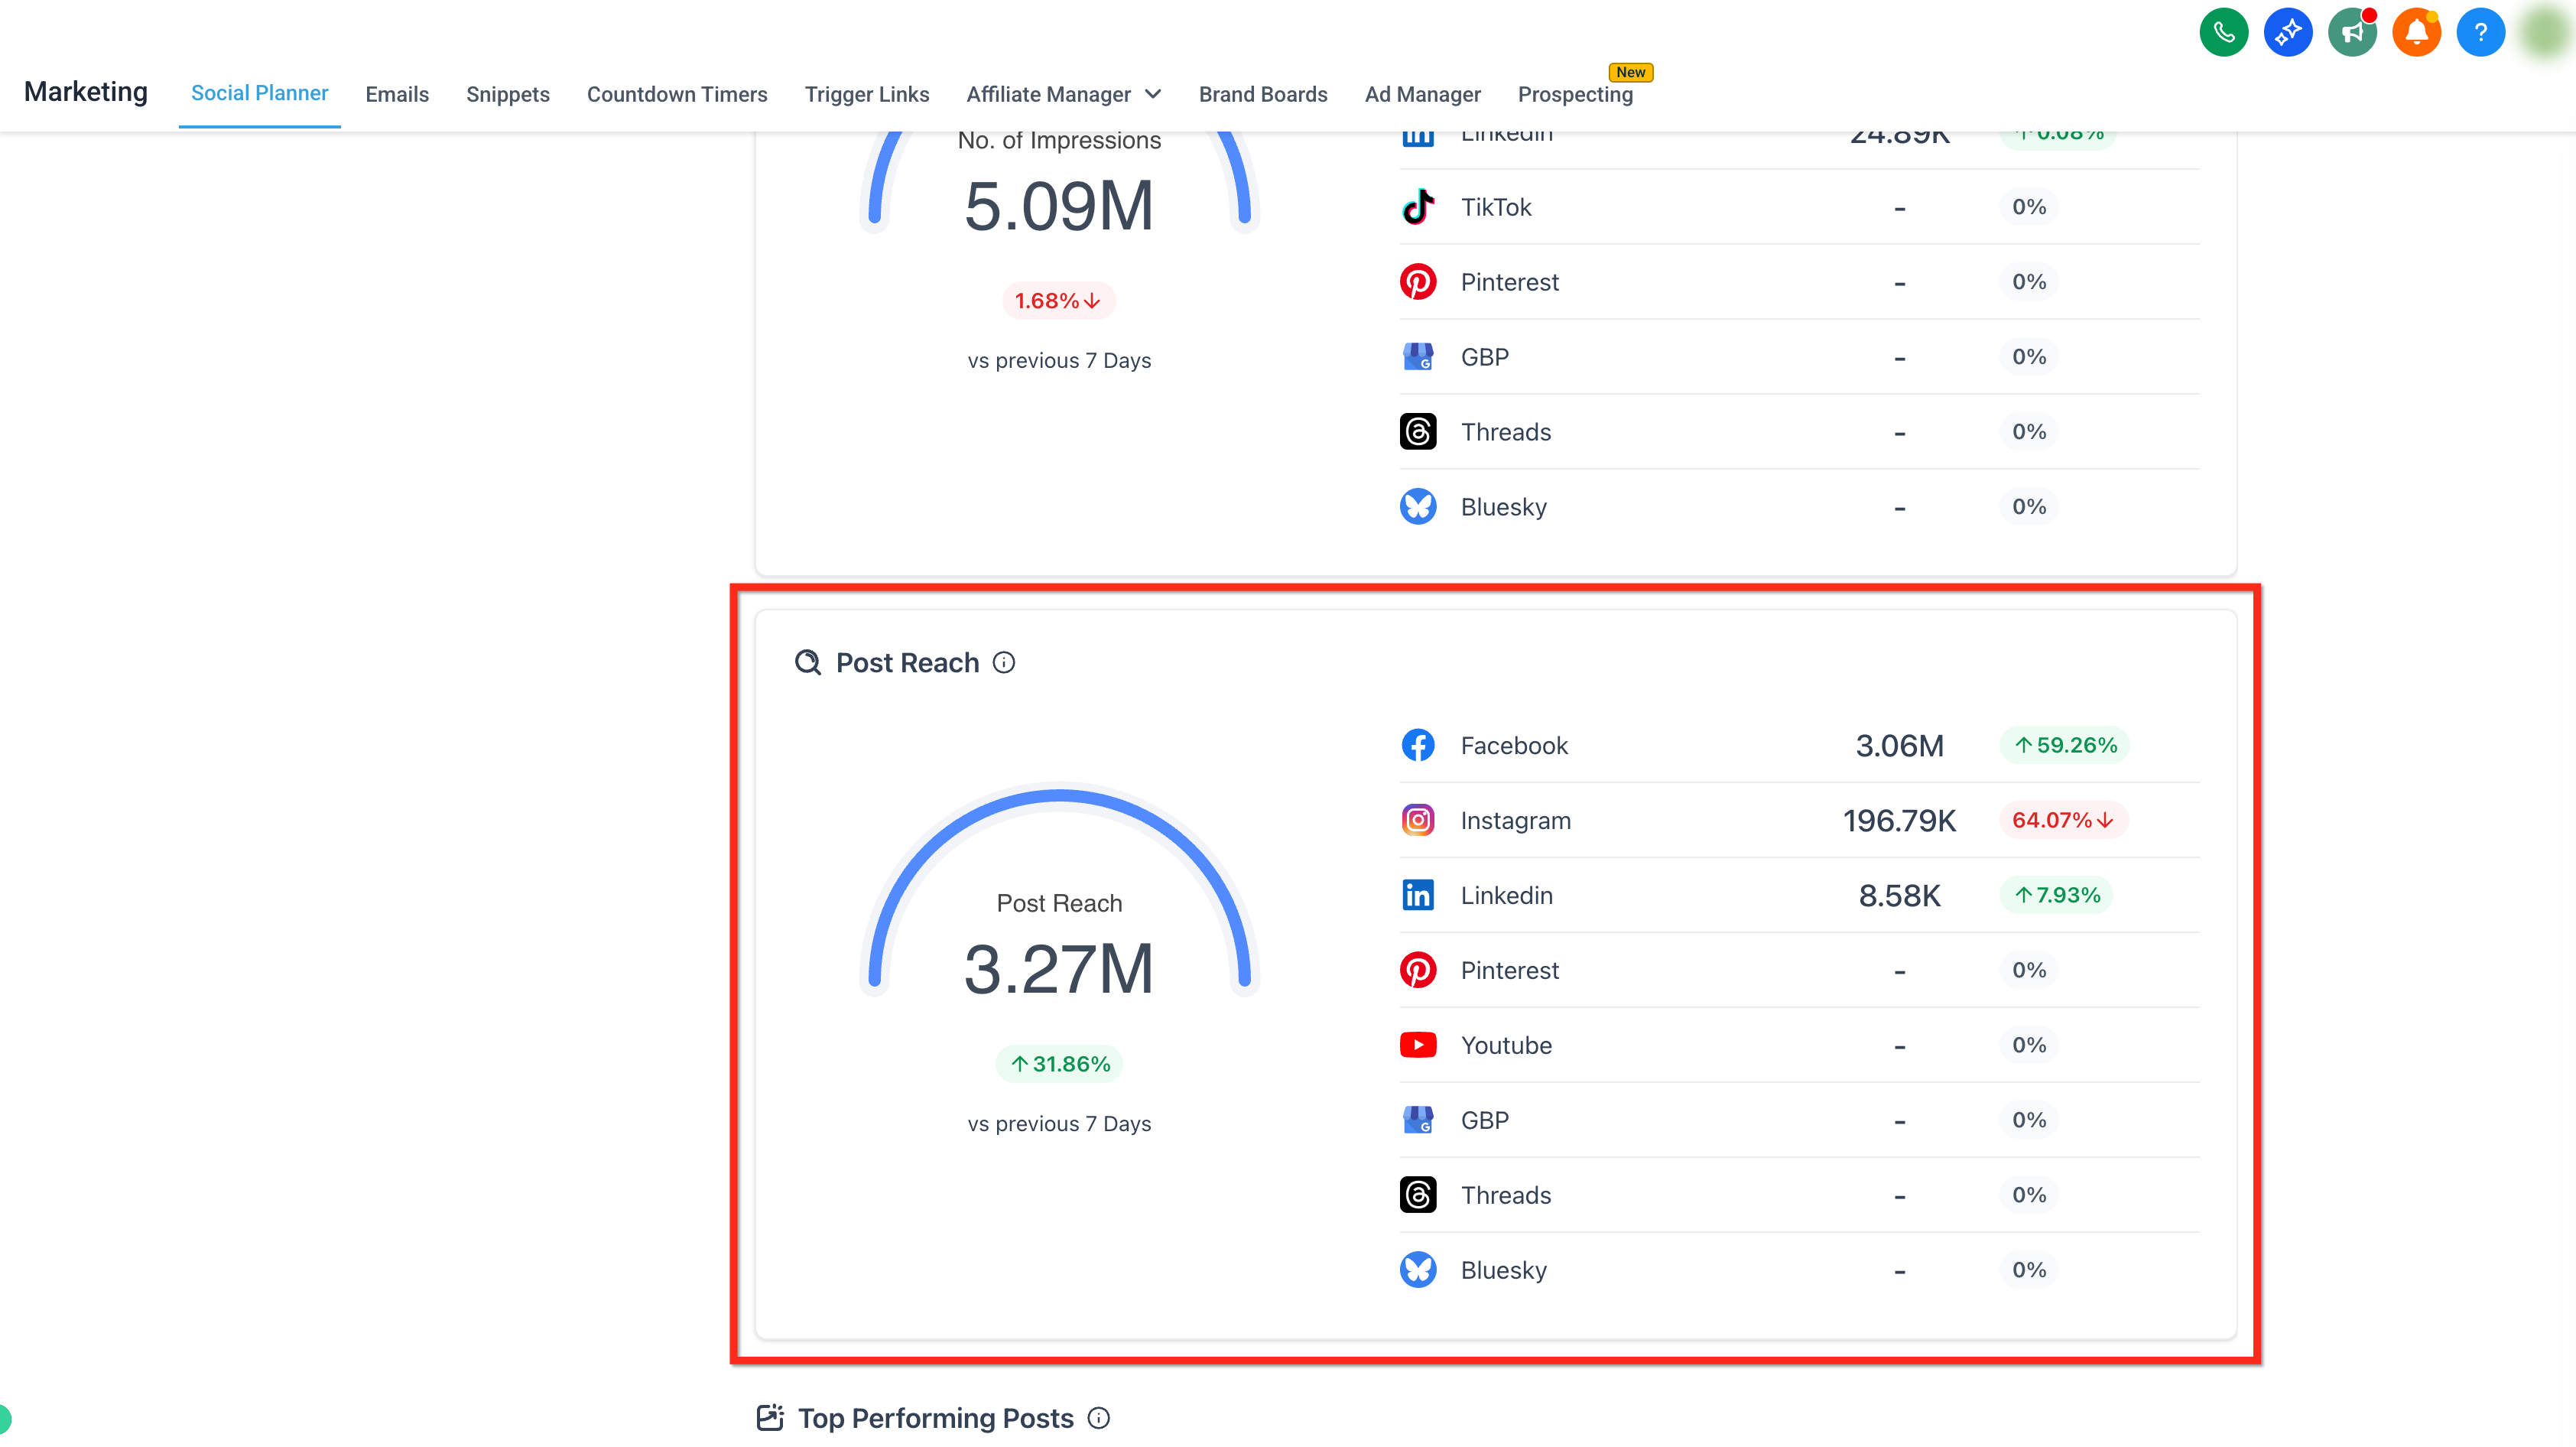Screen dimensions: 2576x1447
Task: Switch to the Emails tab
Action: (397, 94)
